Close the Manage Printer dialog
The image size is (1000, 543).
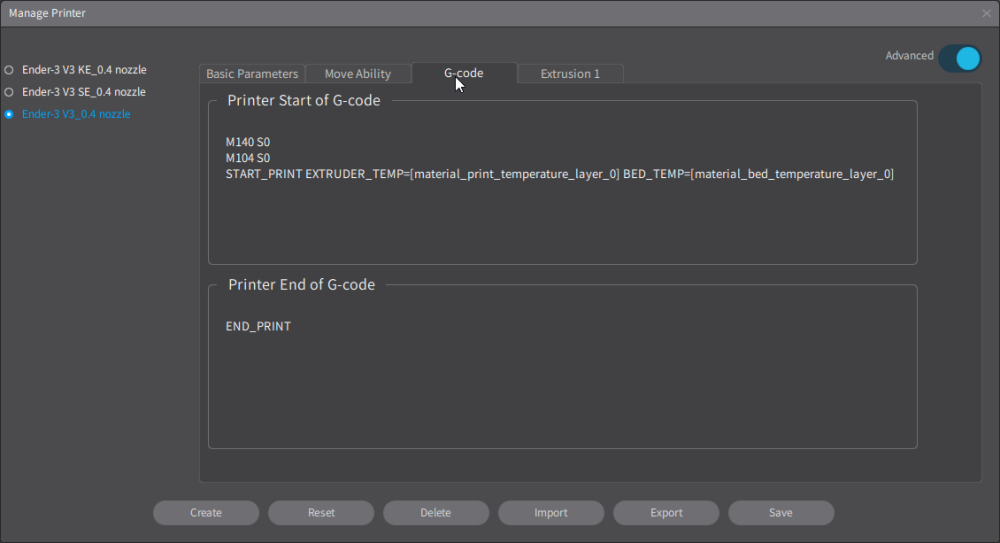click(x=986, y=13)
